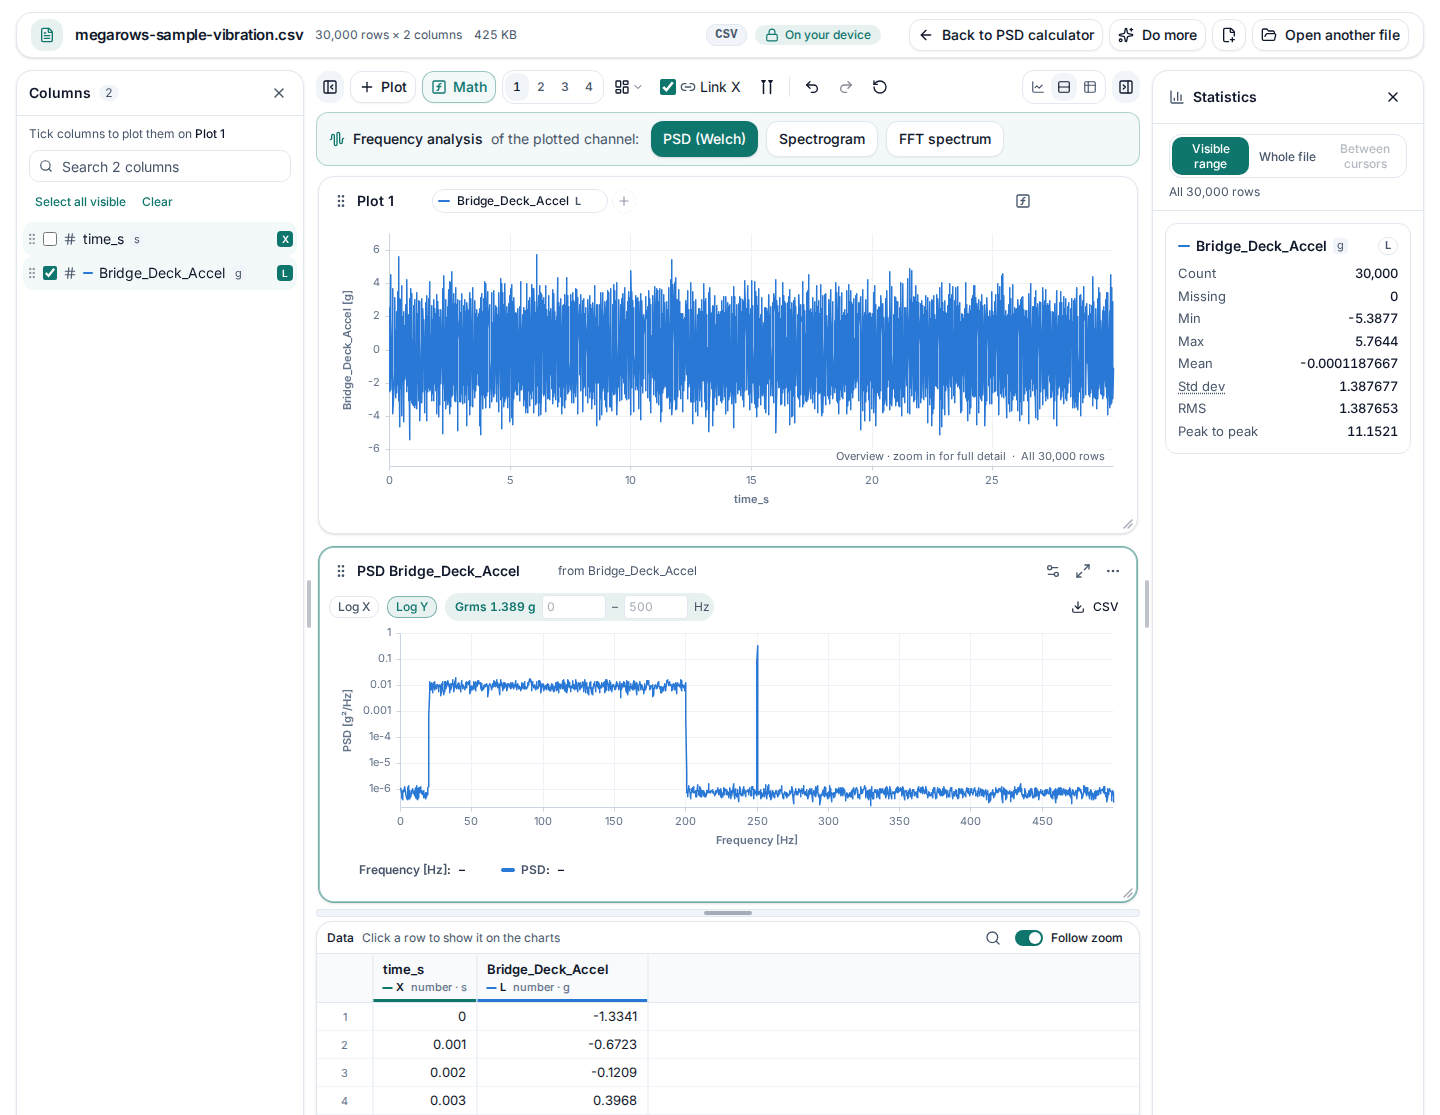This screenshot has height=1115, width=1440.
Task: Click the undo arrow icon
Action: click(x=812, y=87)
